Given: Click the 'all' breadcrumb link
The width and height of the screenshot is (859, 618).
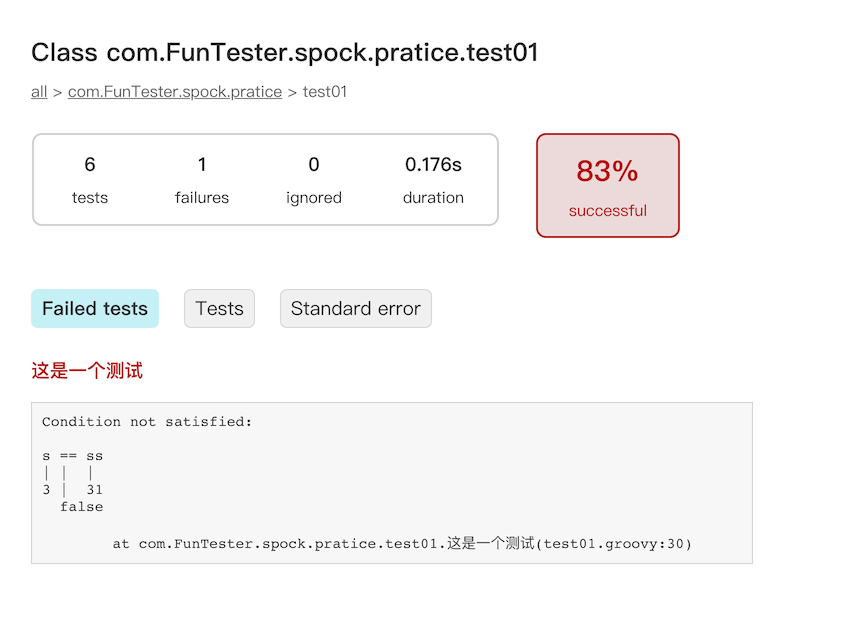Looking at the screenshot, I should tap(39, 92).
